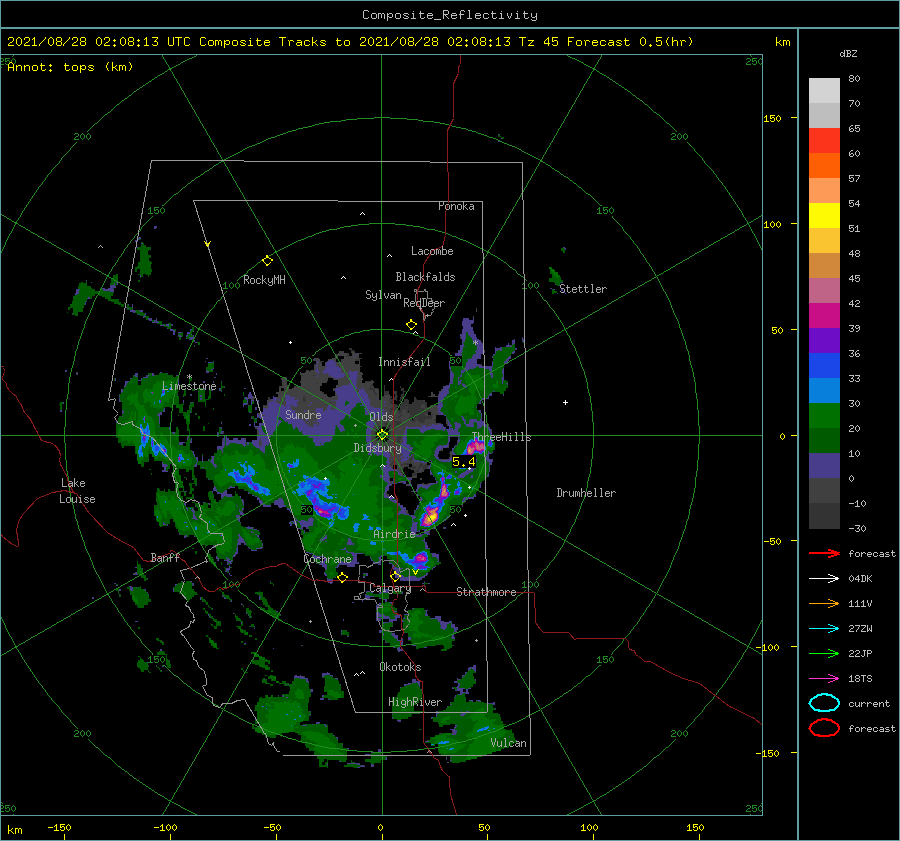The height and width of the screenshot is (841, 900).
Task: Click the Olds town label
Action: 381,417
